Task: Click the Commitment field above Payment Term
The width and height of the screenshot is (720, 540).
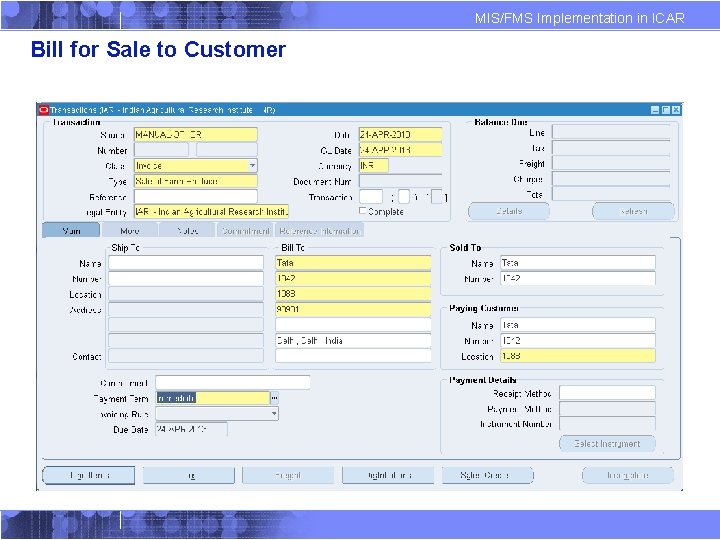Action: tap(233, 382)
